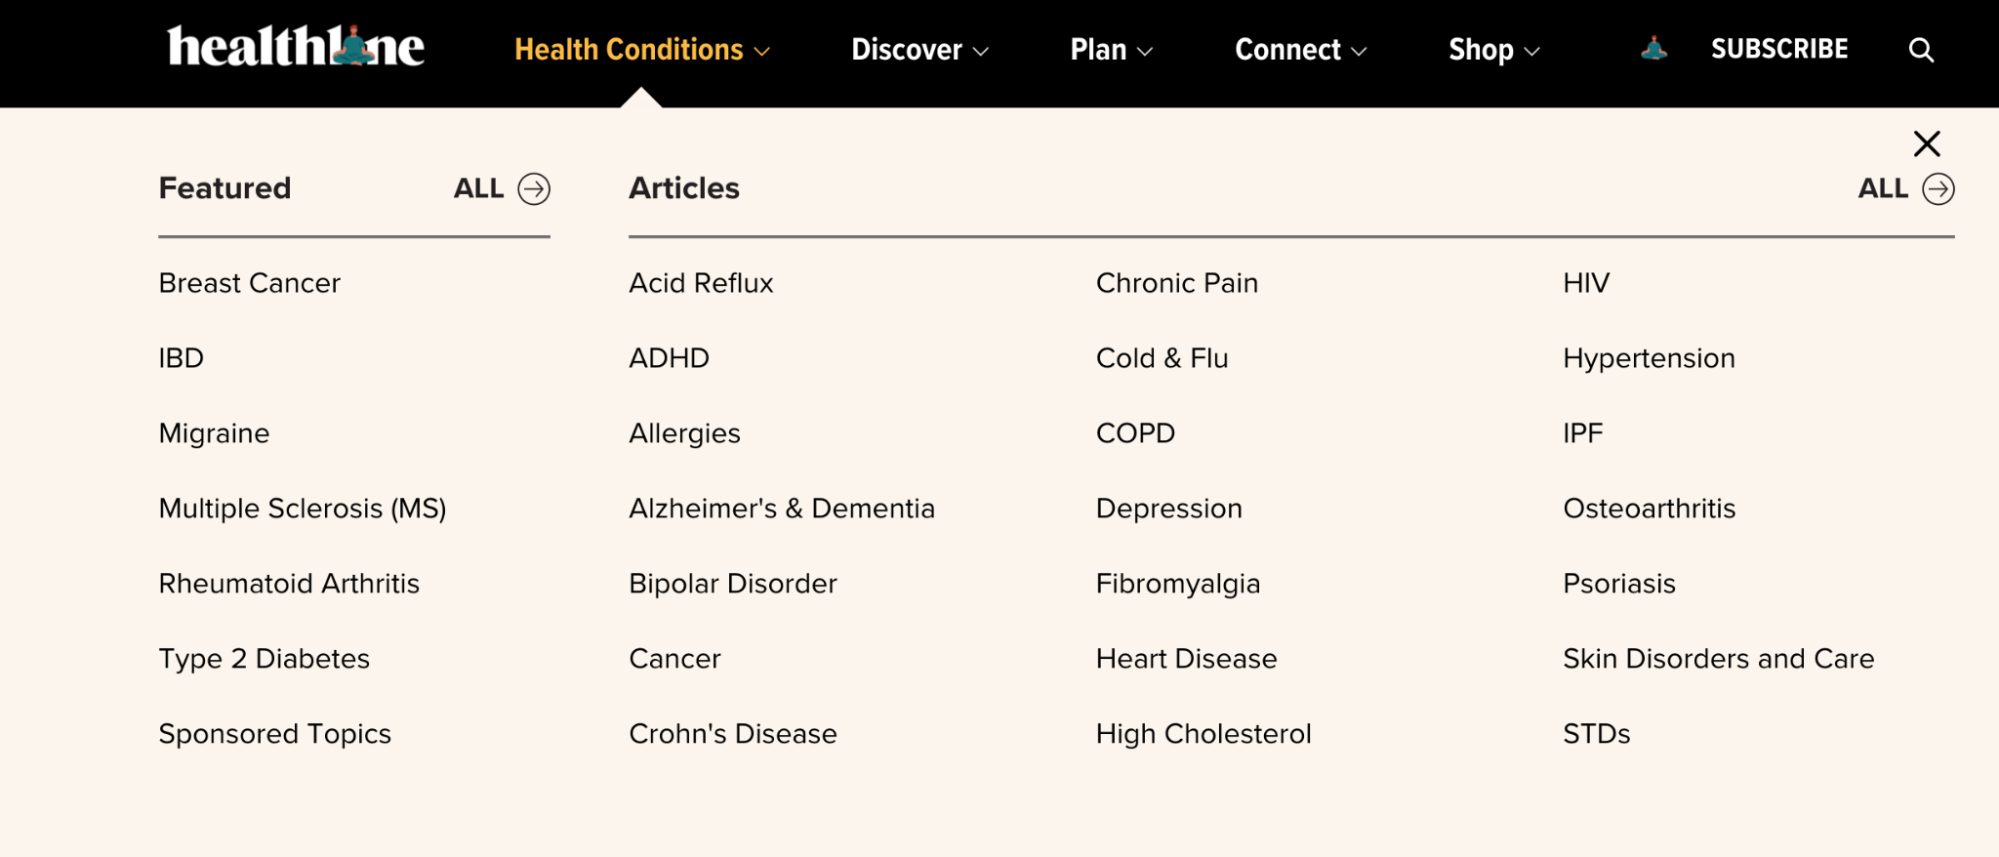This screenshot has height=857, width=1999.
Task: Click the Crohn's Disease link
Action: point(733,733)
